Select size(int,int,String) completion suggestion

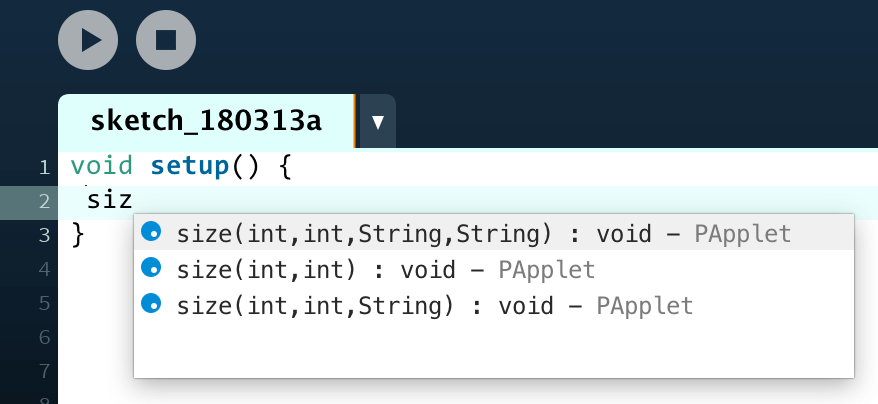point(494,305)
